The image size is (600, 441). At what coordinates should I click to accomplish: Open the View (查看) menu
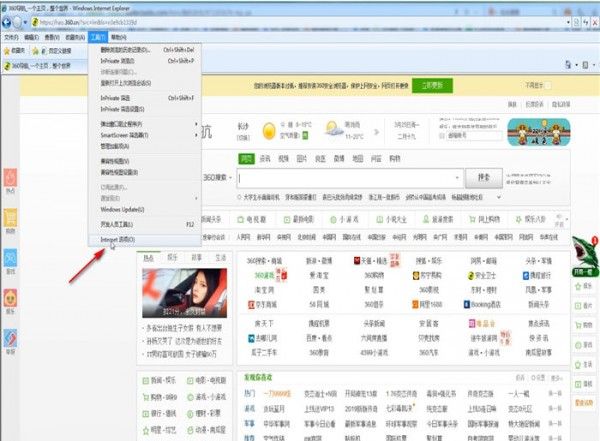point(52,37)
